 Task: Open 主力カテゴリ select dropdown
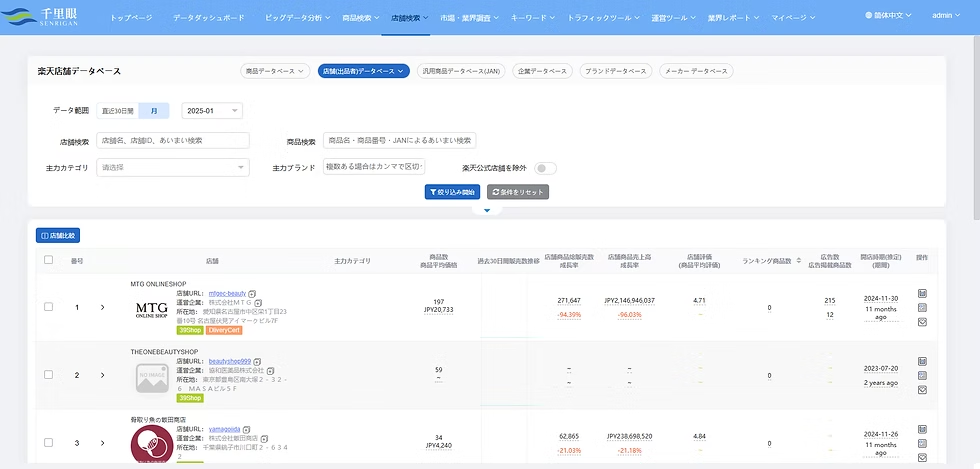click(173, 168)
